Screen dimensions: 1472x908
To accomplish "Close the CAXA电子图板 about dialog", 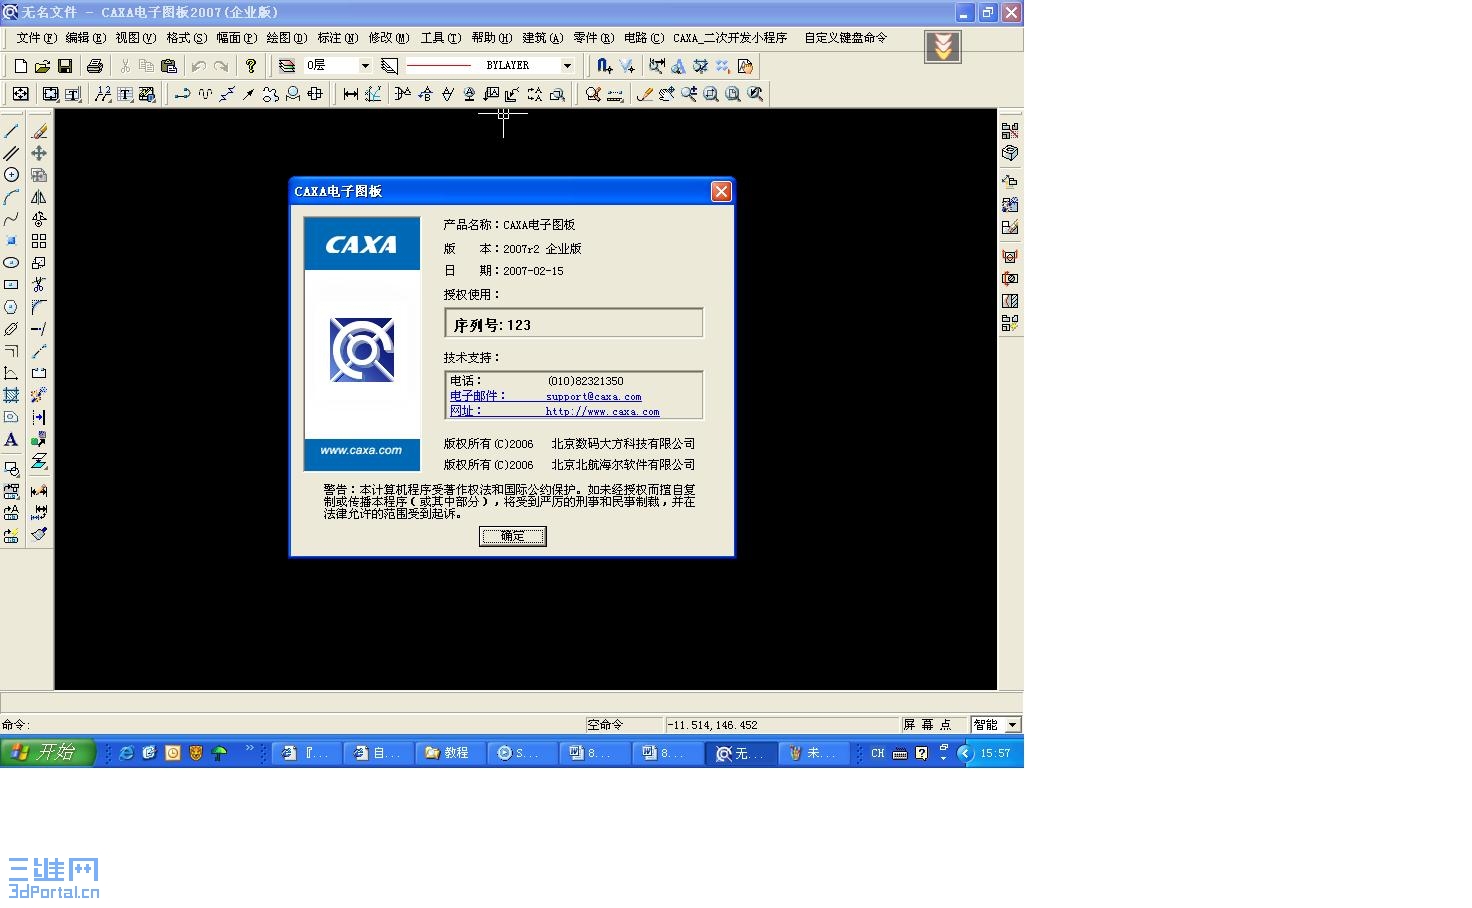I will point(721,191).
